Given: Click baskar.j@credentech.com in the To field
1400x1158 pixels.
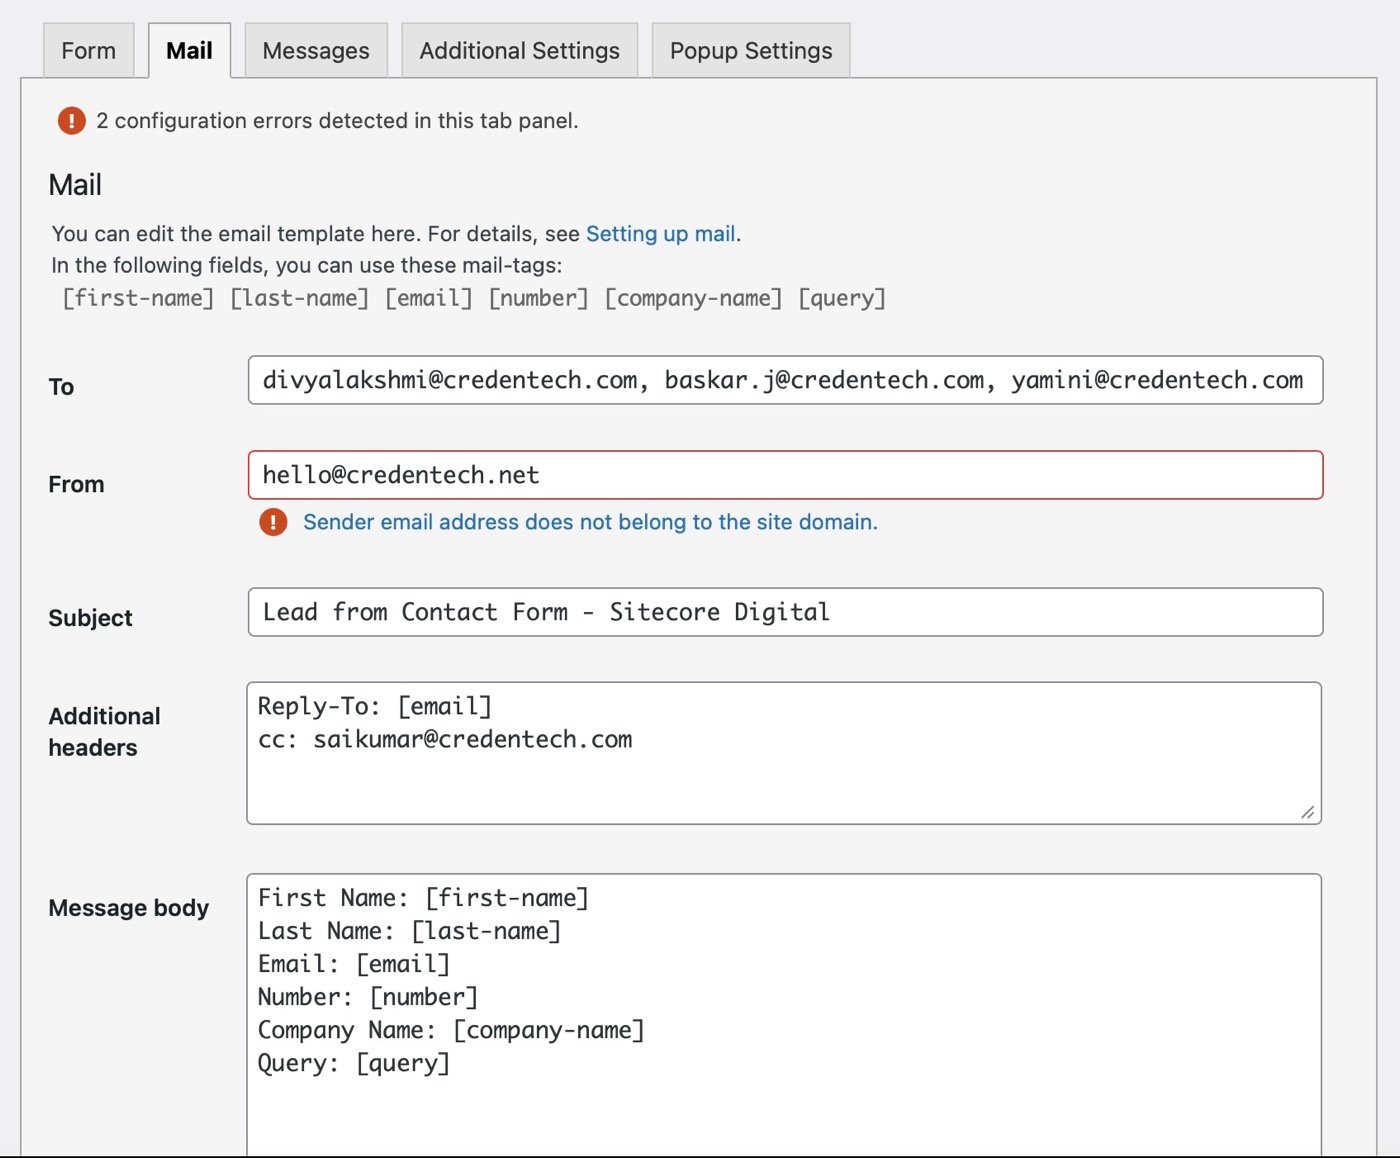Looking at the screenshot, I should pos(824,380).
